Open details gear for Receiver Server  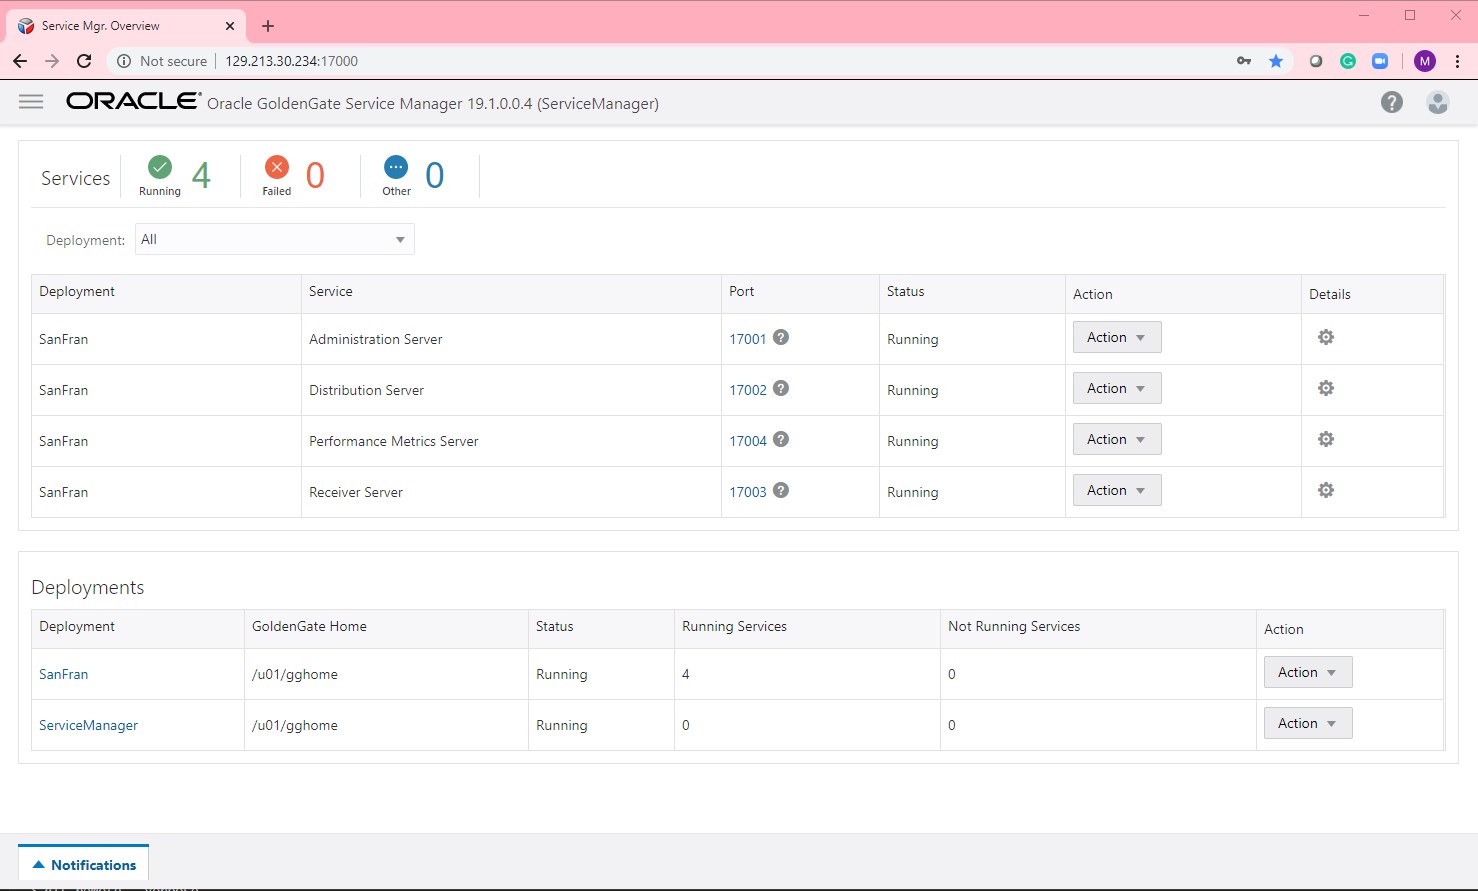point(1326,490)
